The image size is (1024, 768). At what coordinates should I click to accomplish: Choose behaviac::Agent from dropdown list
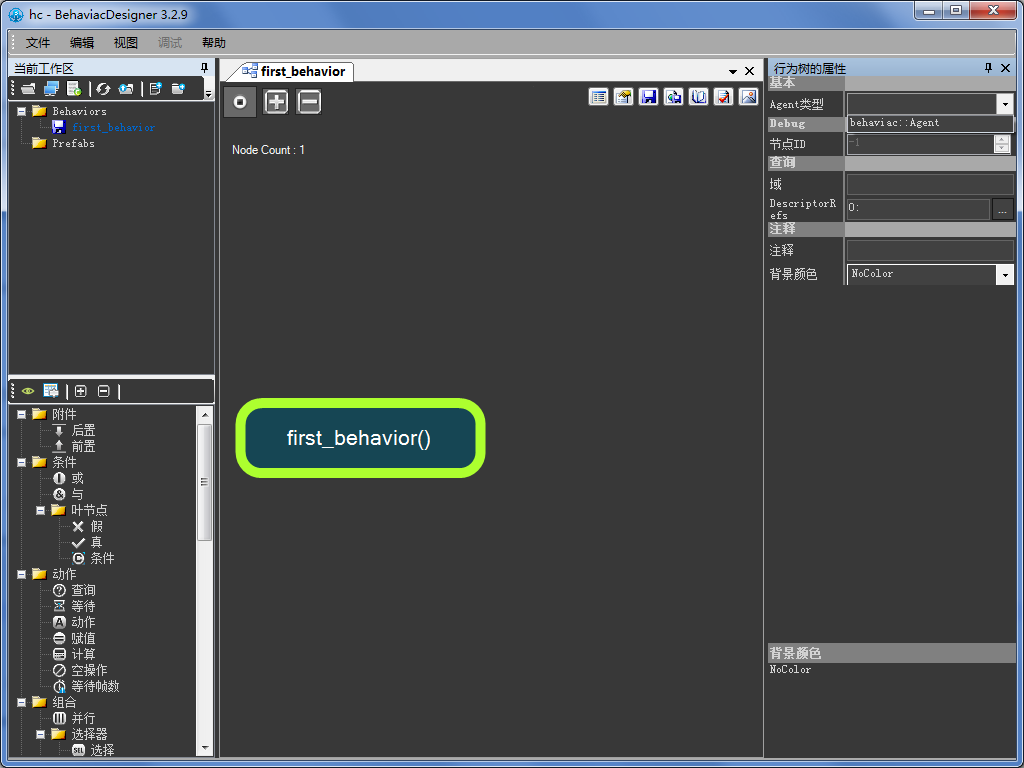930,123
